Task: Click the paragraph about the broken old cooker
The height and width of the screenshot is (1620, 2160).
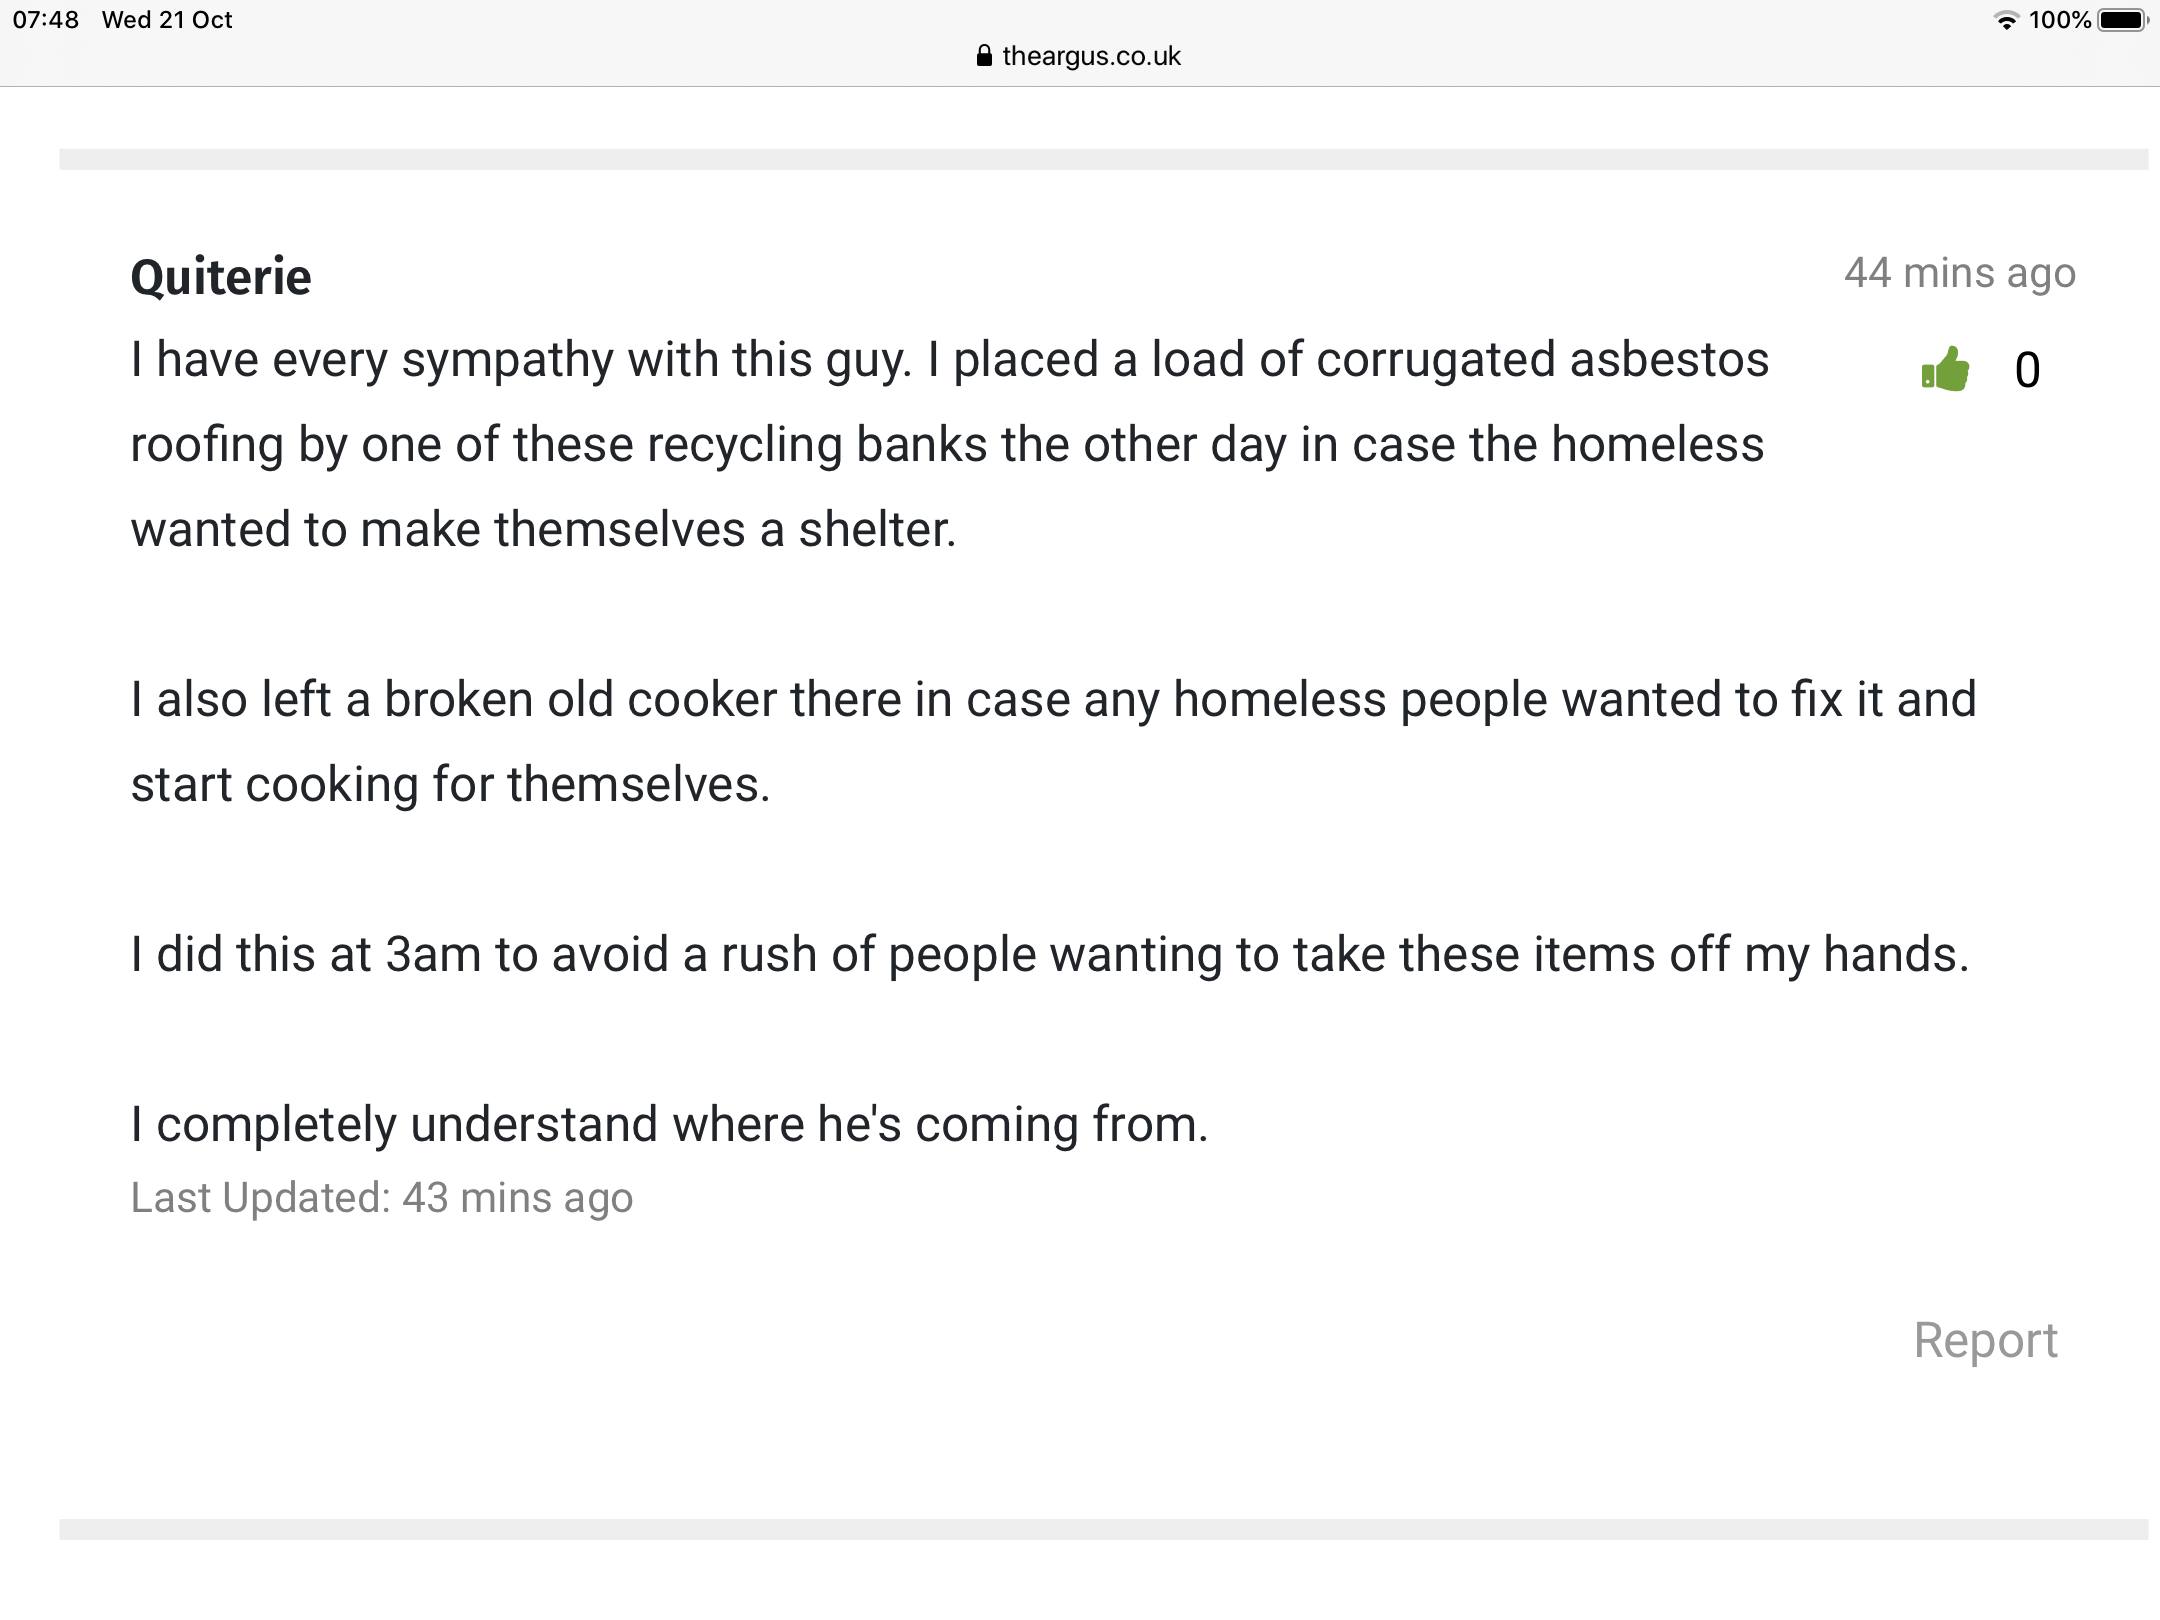Action: tap(1054, 741)
